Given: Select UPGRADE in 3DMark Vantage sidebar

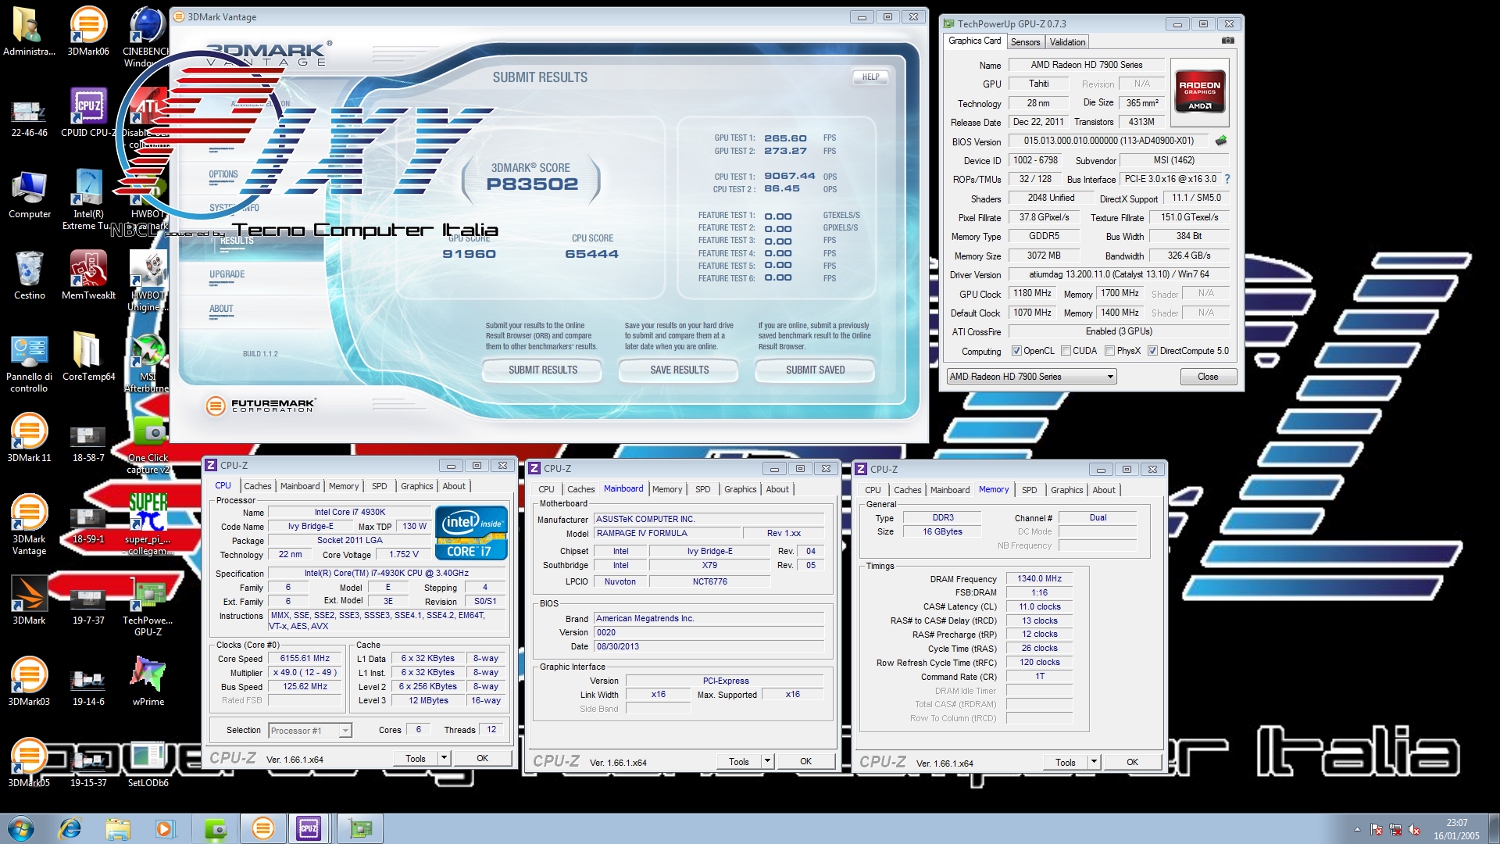Looking at the screenshot, I should [x=227, y=274].
